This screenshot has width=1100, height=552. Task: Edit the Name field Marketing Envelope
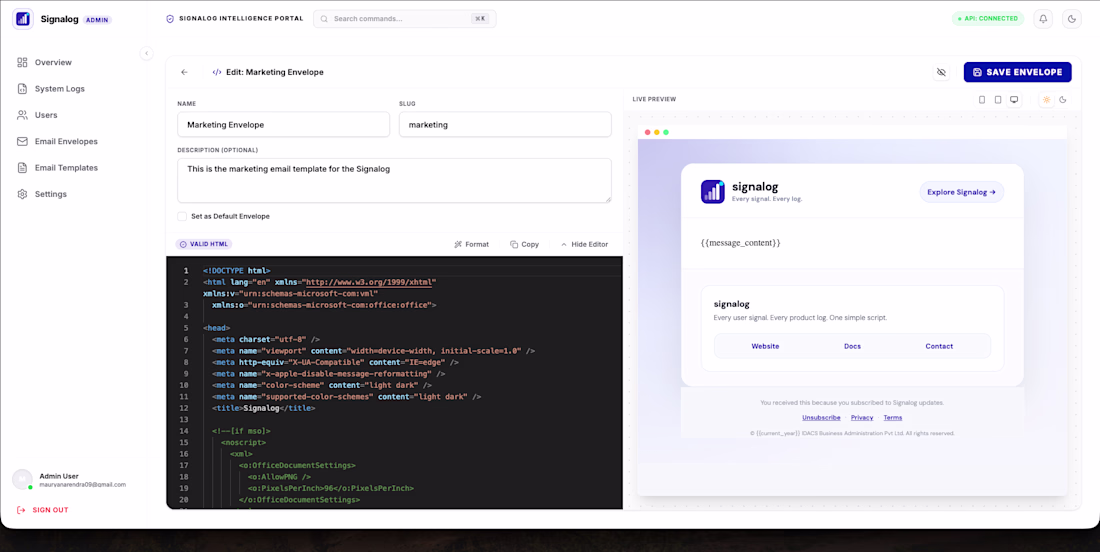pos(283,125)
